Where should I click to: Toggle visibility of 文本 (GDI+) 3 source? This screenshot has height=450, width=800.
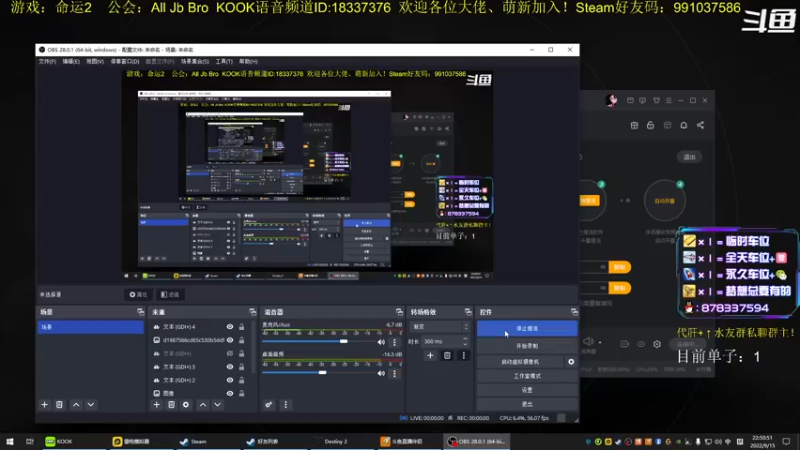tap(230, 366)
